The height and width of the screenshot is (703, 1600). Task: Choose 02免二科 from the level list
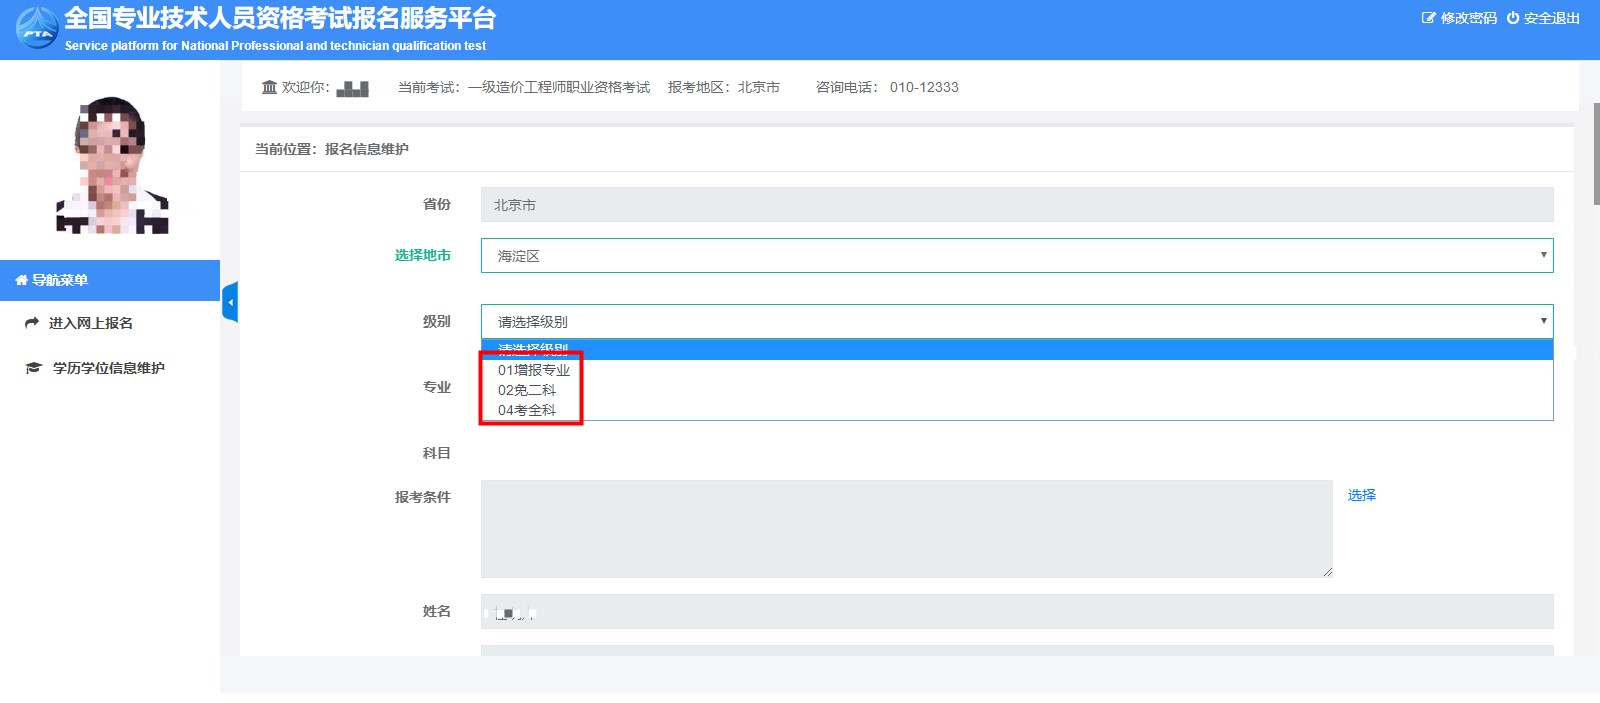tap(527, 390)
